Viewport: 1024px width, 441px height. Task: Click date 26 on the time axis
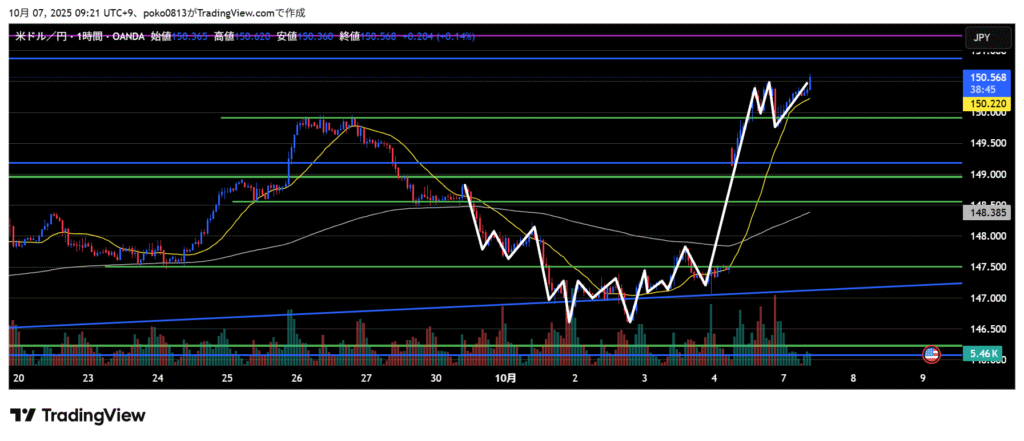coord(298,379)
